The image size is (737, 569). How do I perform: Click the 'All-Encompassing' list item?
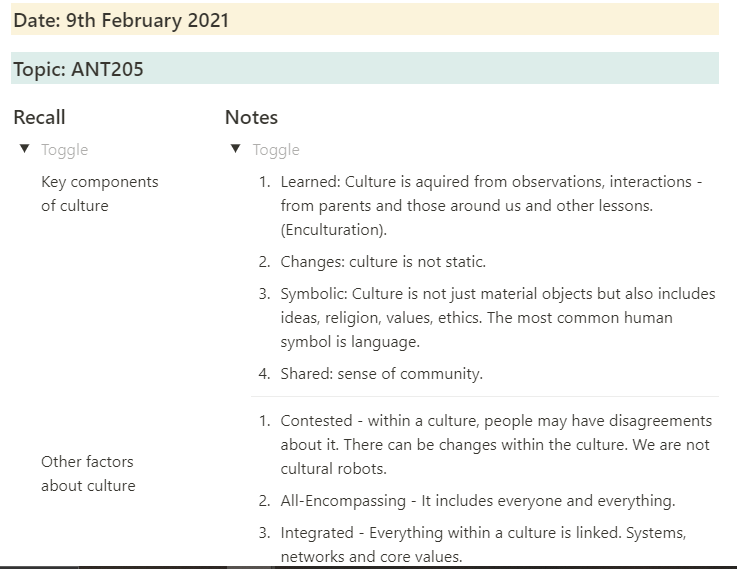477,501
